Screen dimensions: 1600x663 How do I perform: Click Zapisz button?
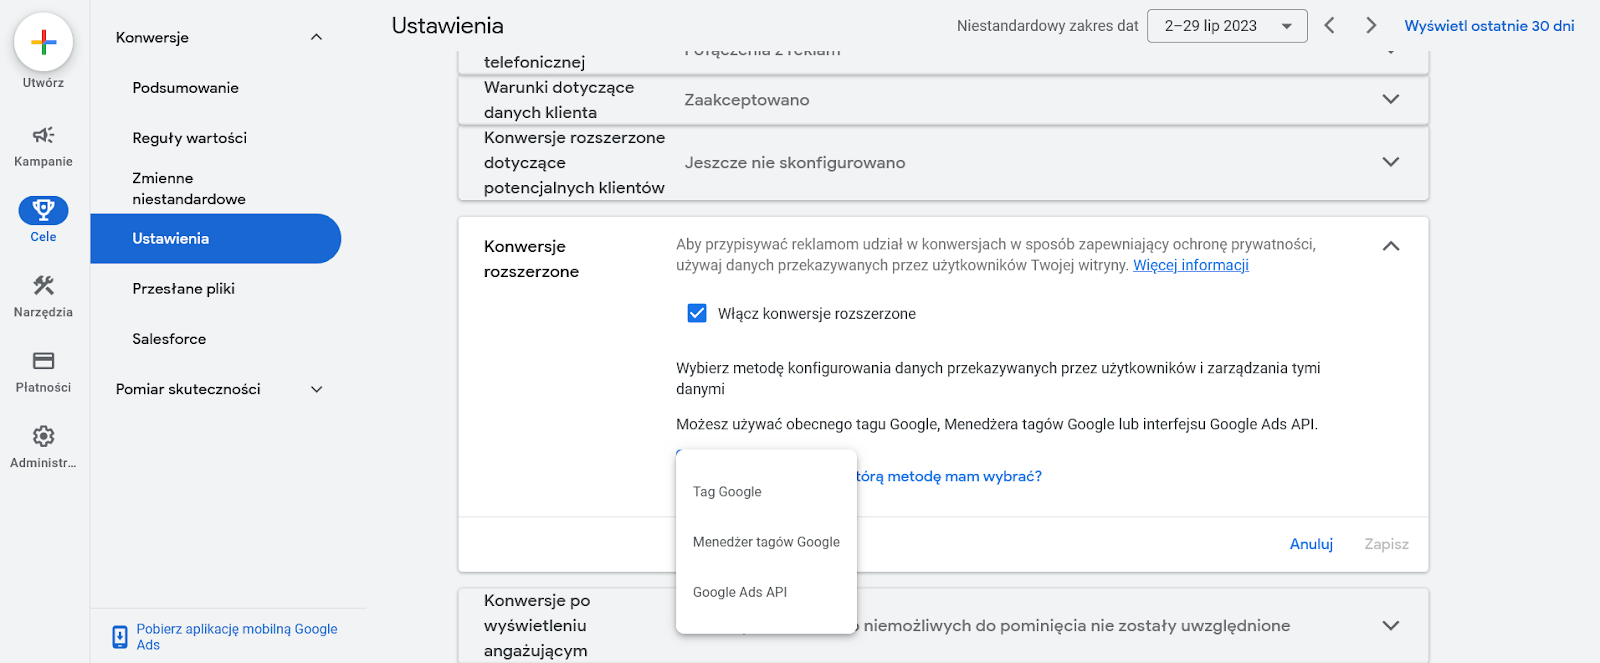(1386, 544)
